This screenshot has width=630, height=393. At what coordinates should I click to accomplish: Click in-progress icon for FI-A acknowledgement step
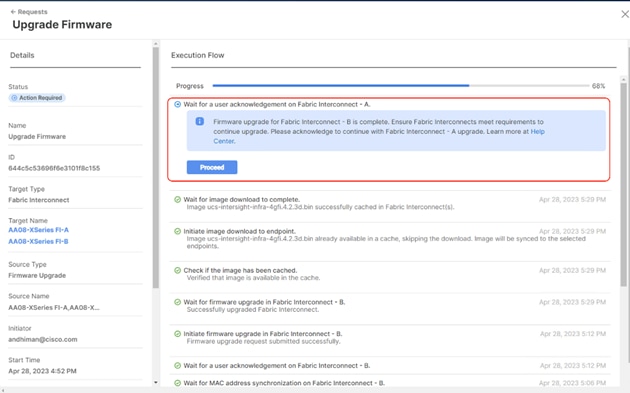(178, 104)
